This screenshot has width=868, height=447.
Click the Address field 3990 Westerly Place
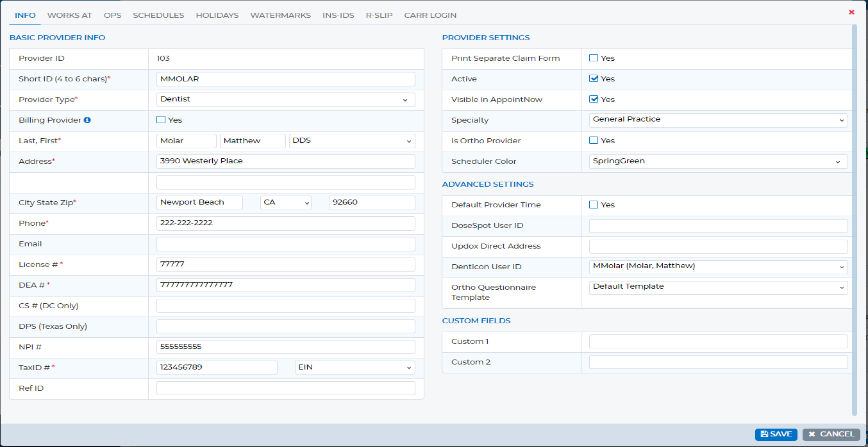tap(286, 161)
